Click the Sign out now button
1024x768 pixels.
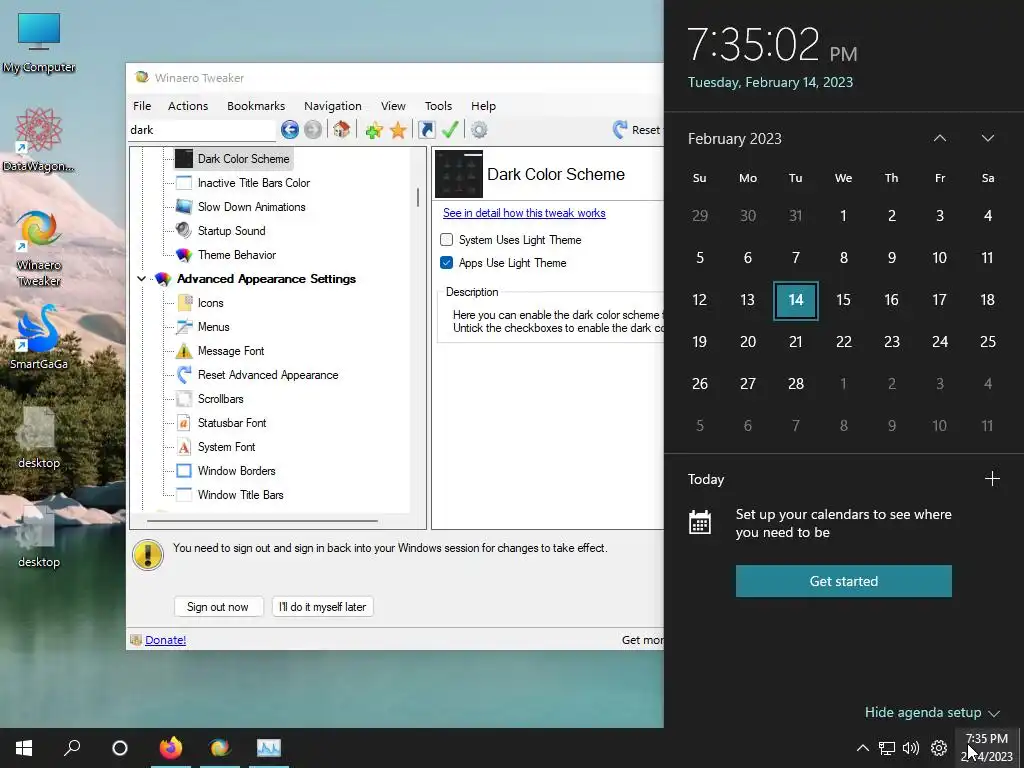click(x=218, y=607)
